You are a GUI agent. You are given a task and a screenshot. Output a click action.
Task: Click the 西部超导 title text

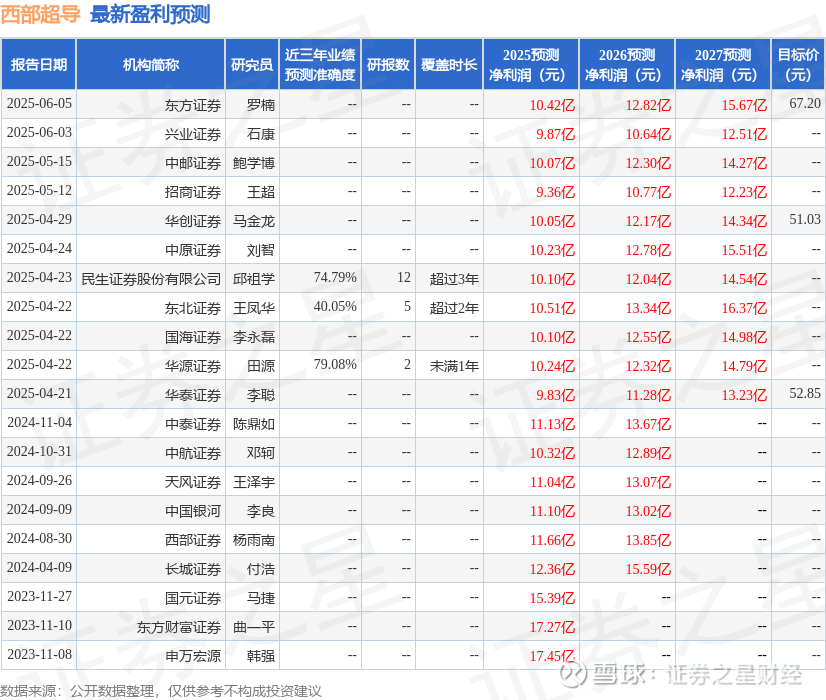pos(40,14)
